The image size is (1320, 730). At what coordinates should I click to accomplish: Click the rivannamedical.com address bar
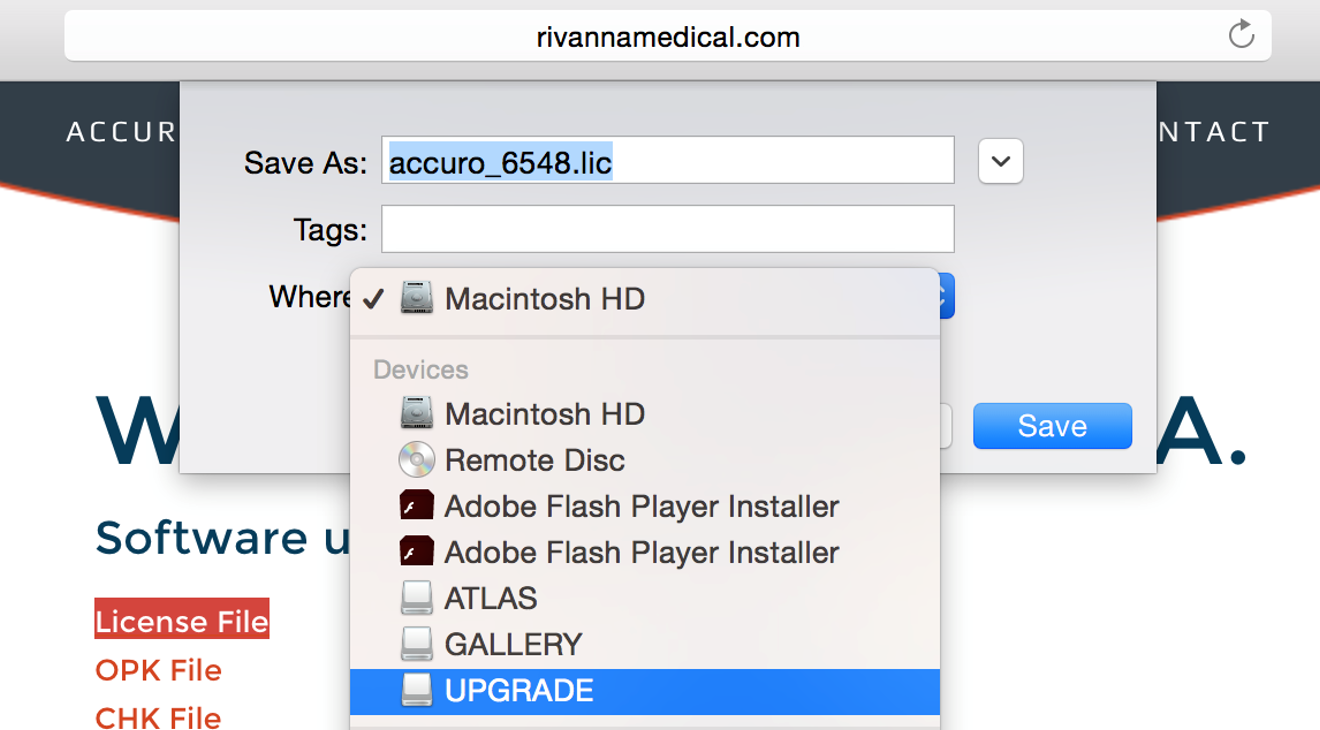(668, 36)
